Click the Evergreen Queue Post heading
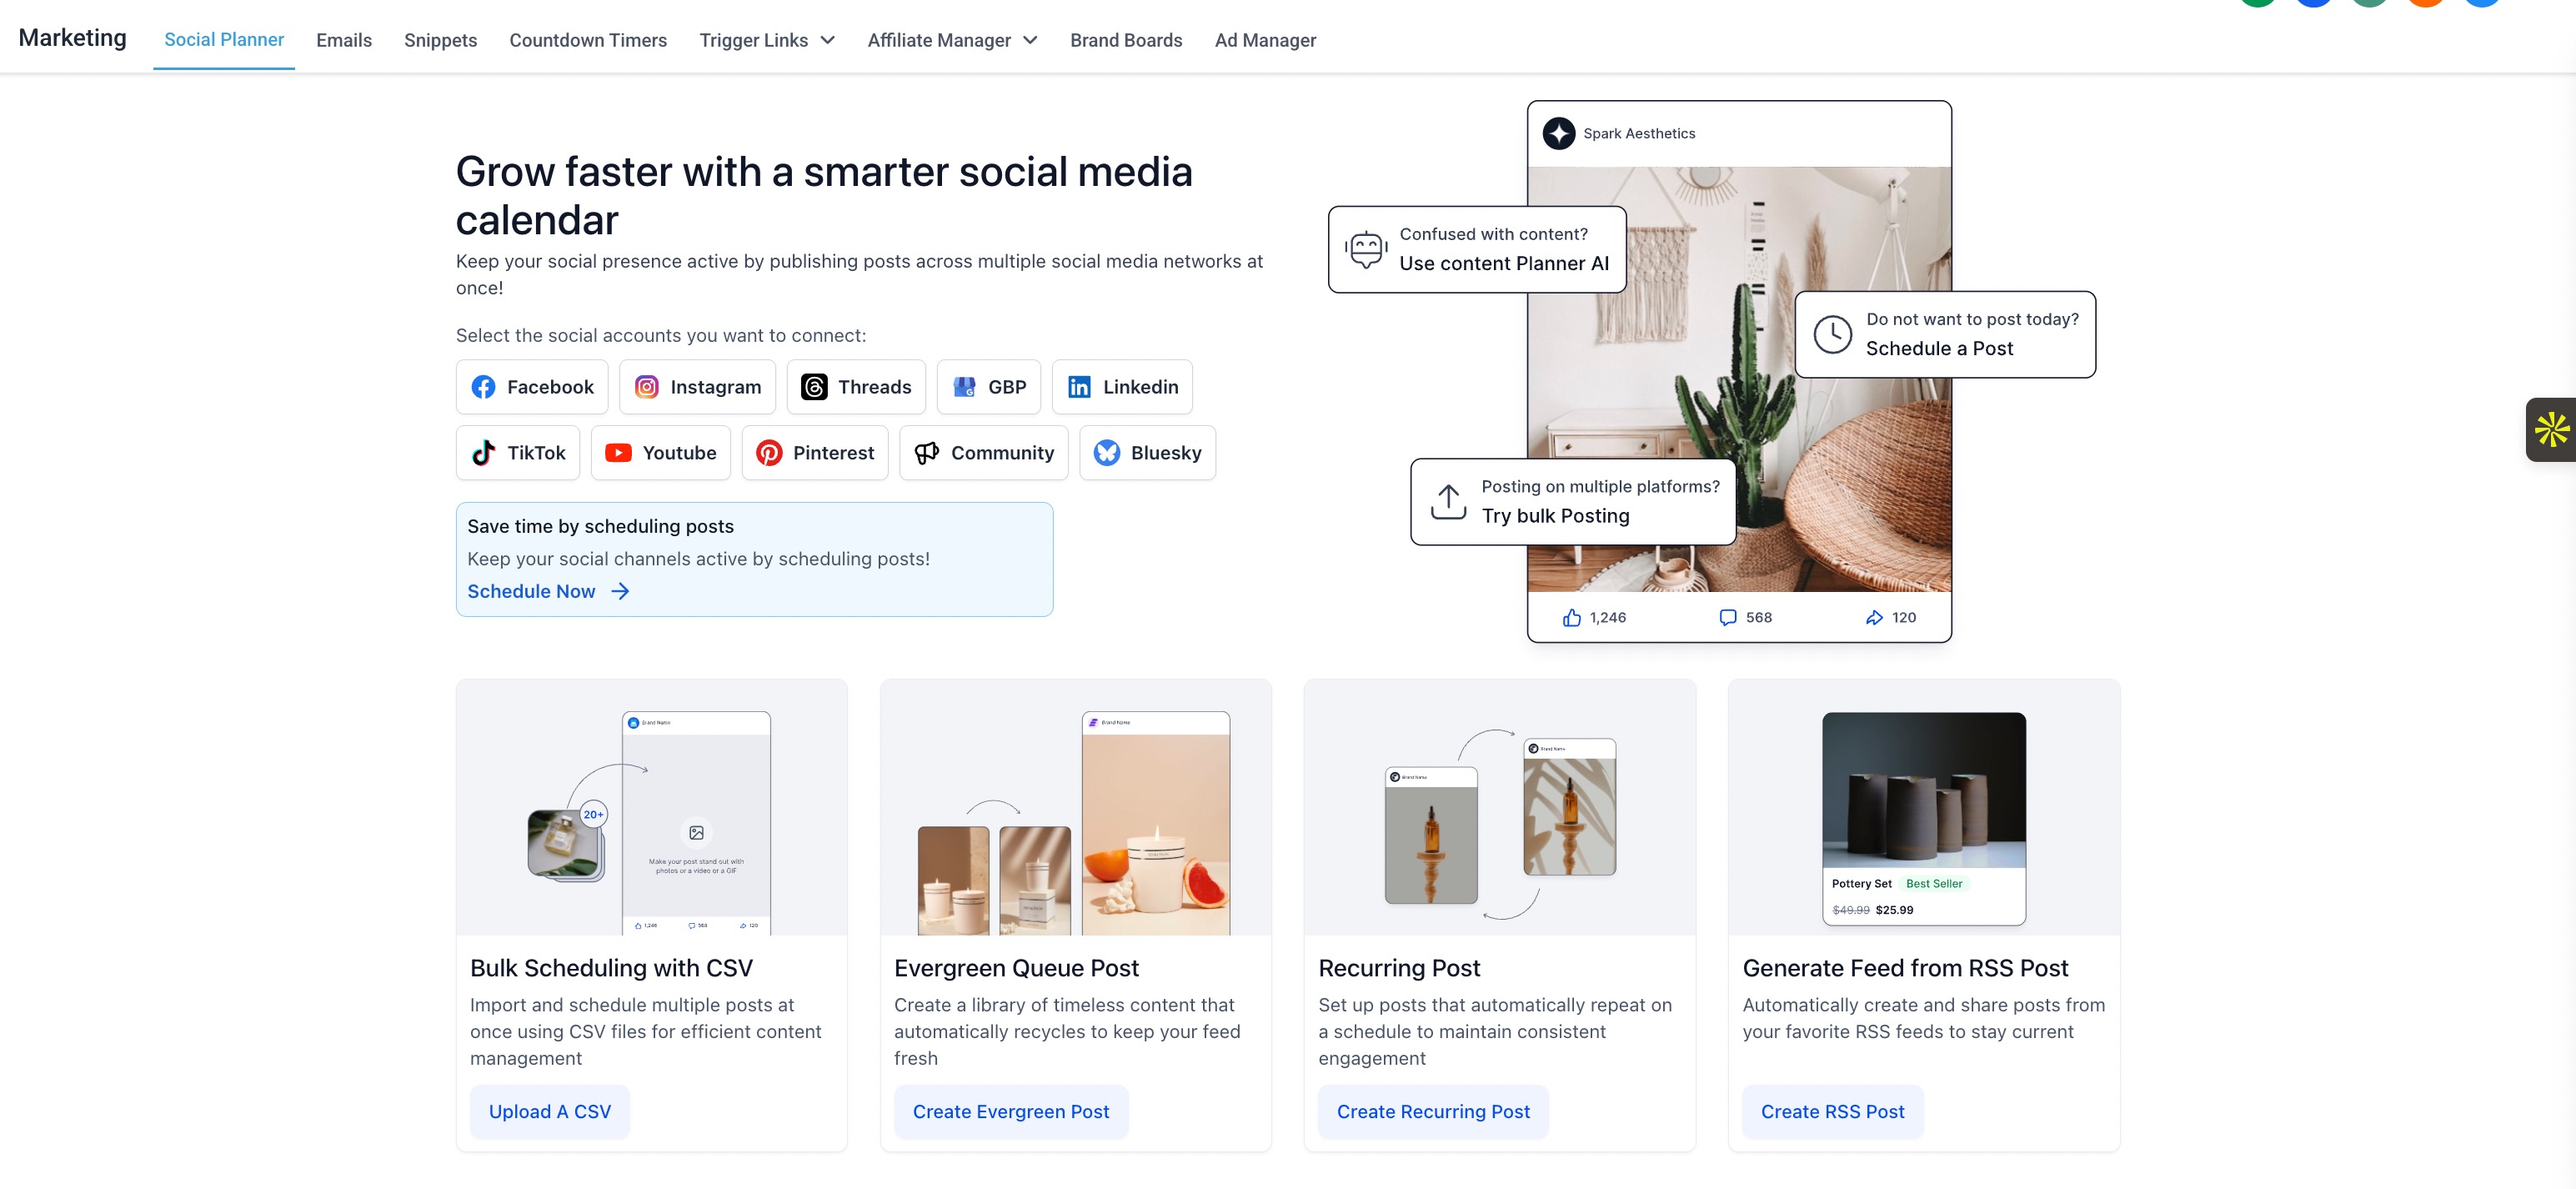The width and height of the screenshot is (2576, 1189). (1016, 968)
